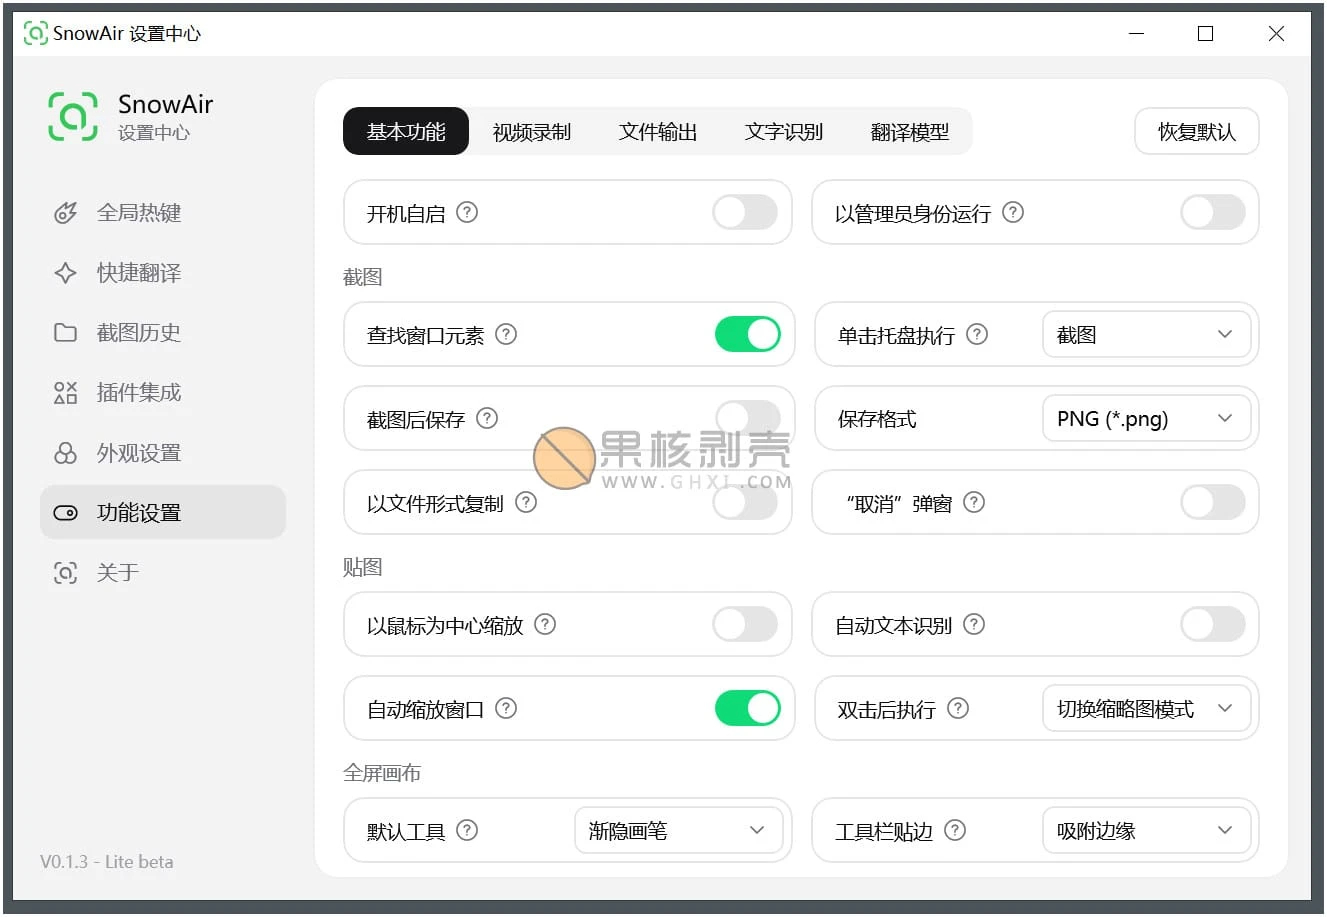
Task: Enable the 截图后保存 switch
Action: (x=748, y=418)
